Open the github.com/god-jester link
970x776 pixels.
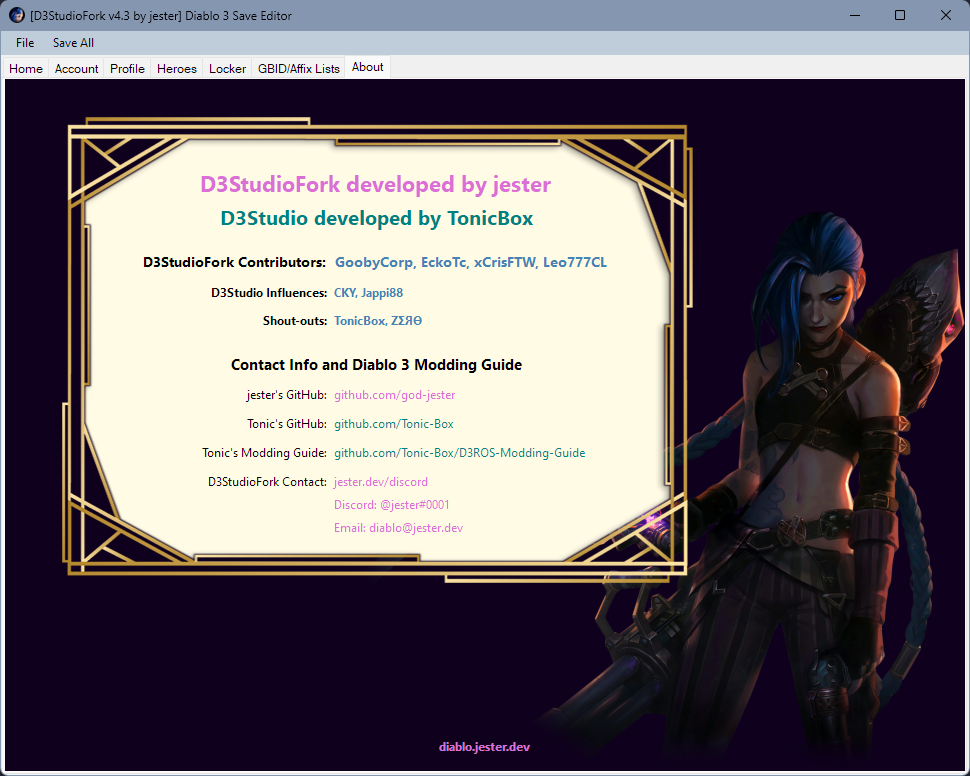tap(395, 395)
